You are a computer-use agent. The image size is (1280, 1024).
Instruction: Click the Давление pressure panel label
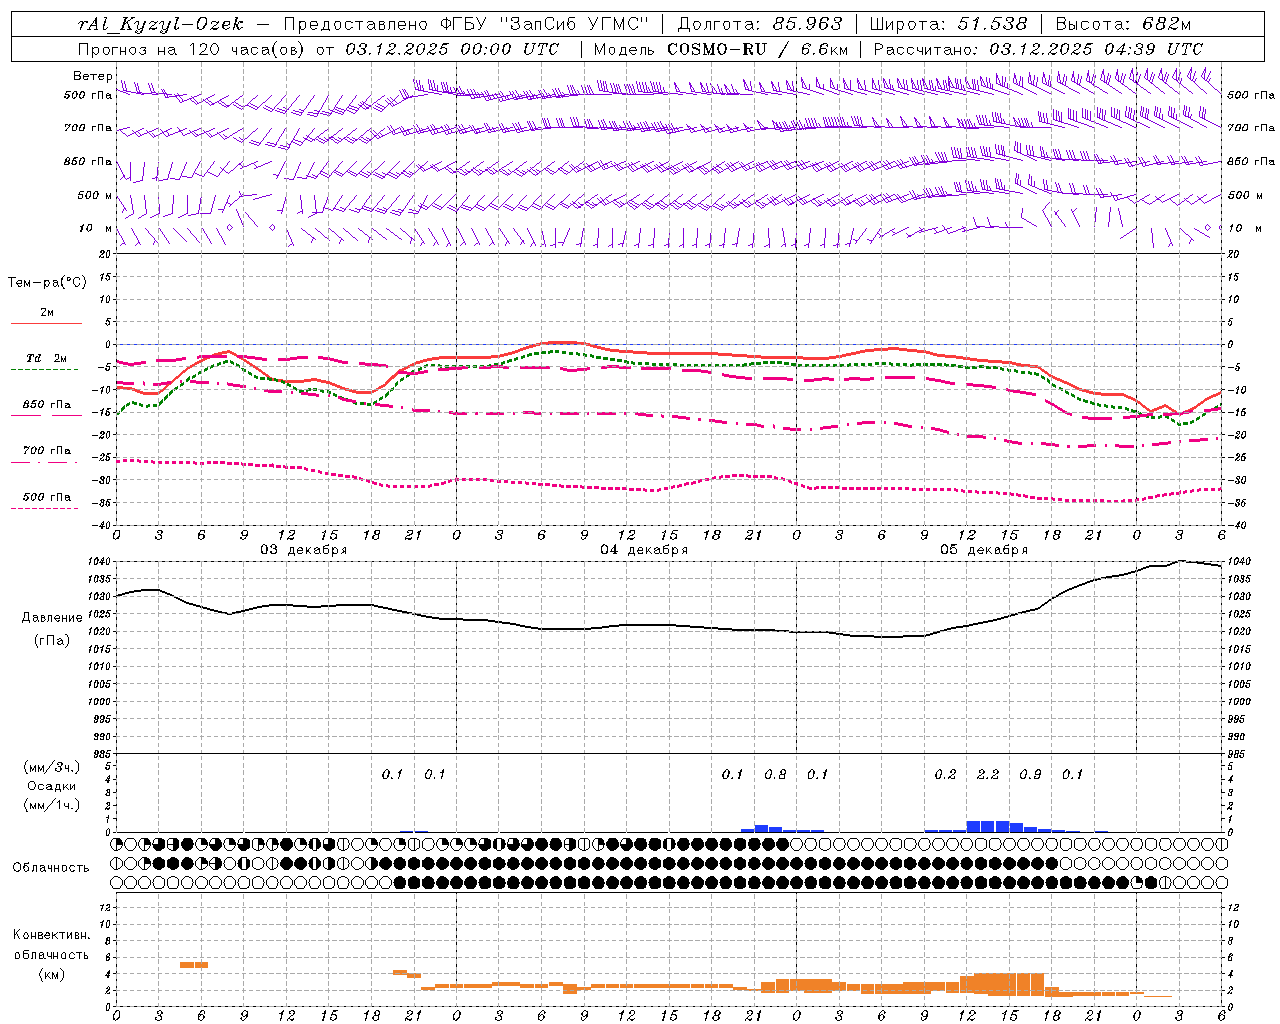(52, 618)
